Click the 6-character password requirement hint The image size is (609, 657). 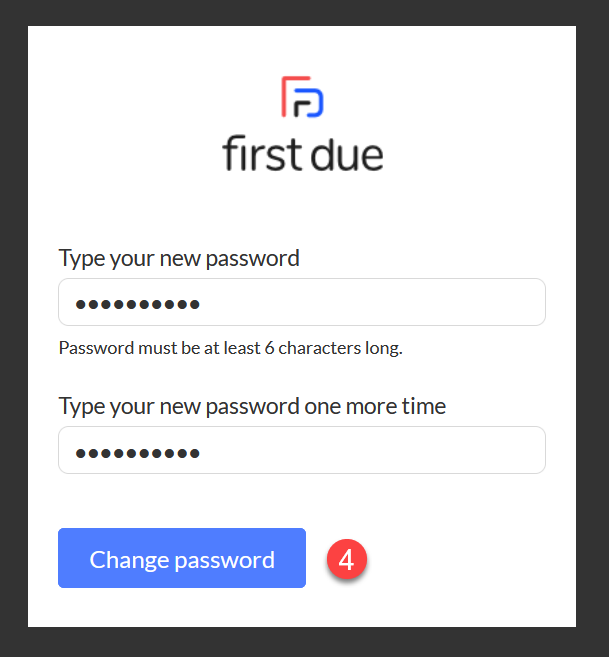pos(231,348)
